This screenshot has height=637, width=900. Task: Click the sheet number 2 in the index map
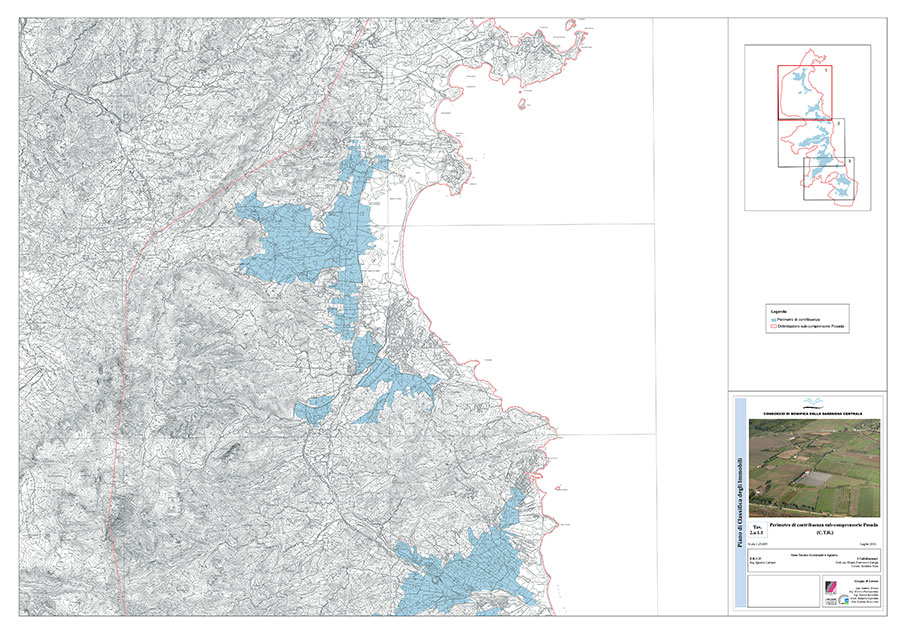tap(839, 123)
